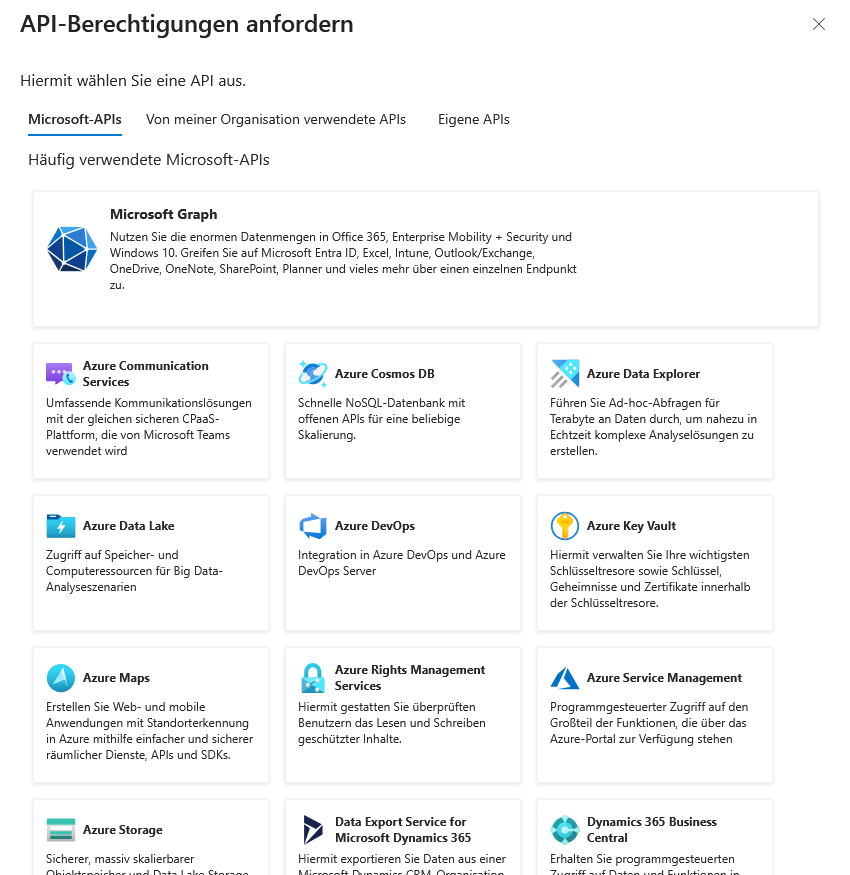Select the Azure Maps icon

59,677
